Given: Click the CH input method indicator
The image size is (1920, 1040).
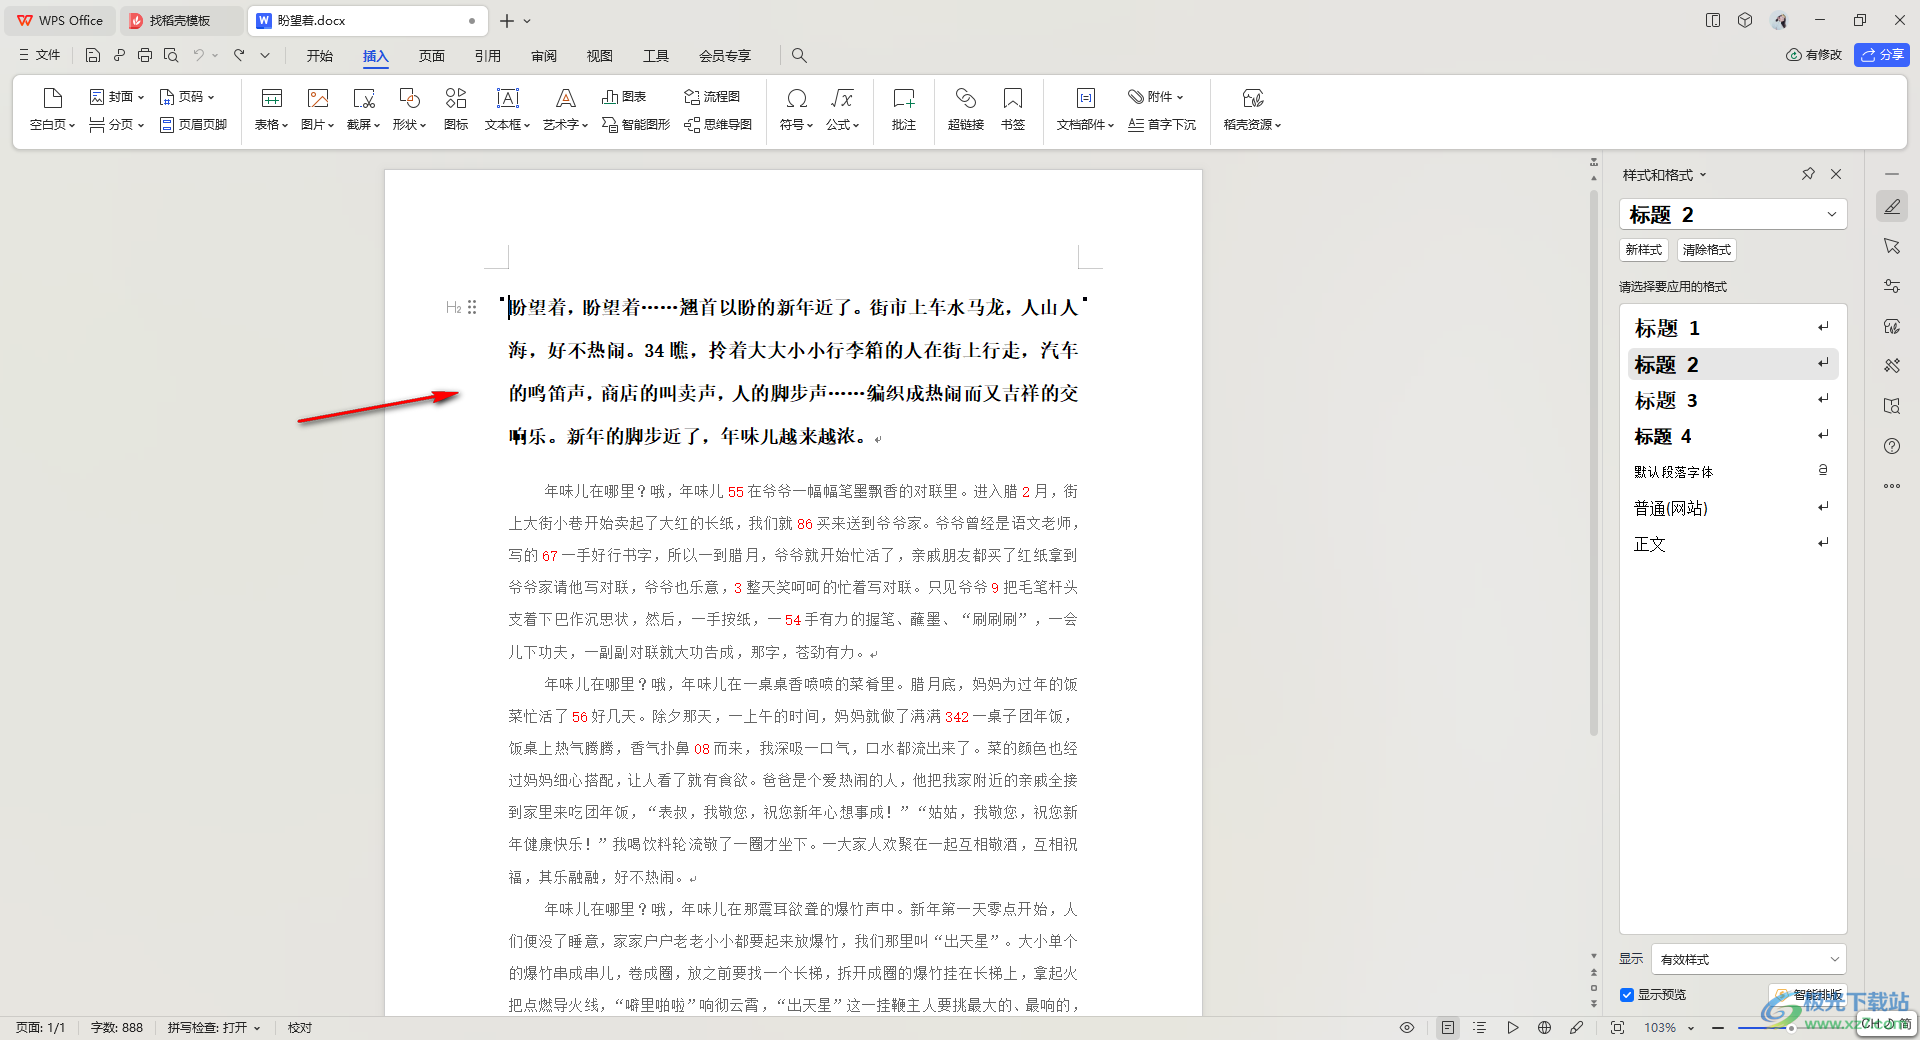Looking at the screenshot, I should tap(1886, 1023).
